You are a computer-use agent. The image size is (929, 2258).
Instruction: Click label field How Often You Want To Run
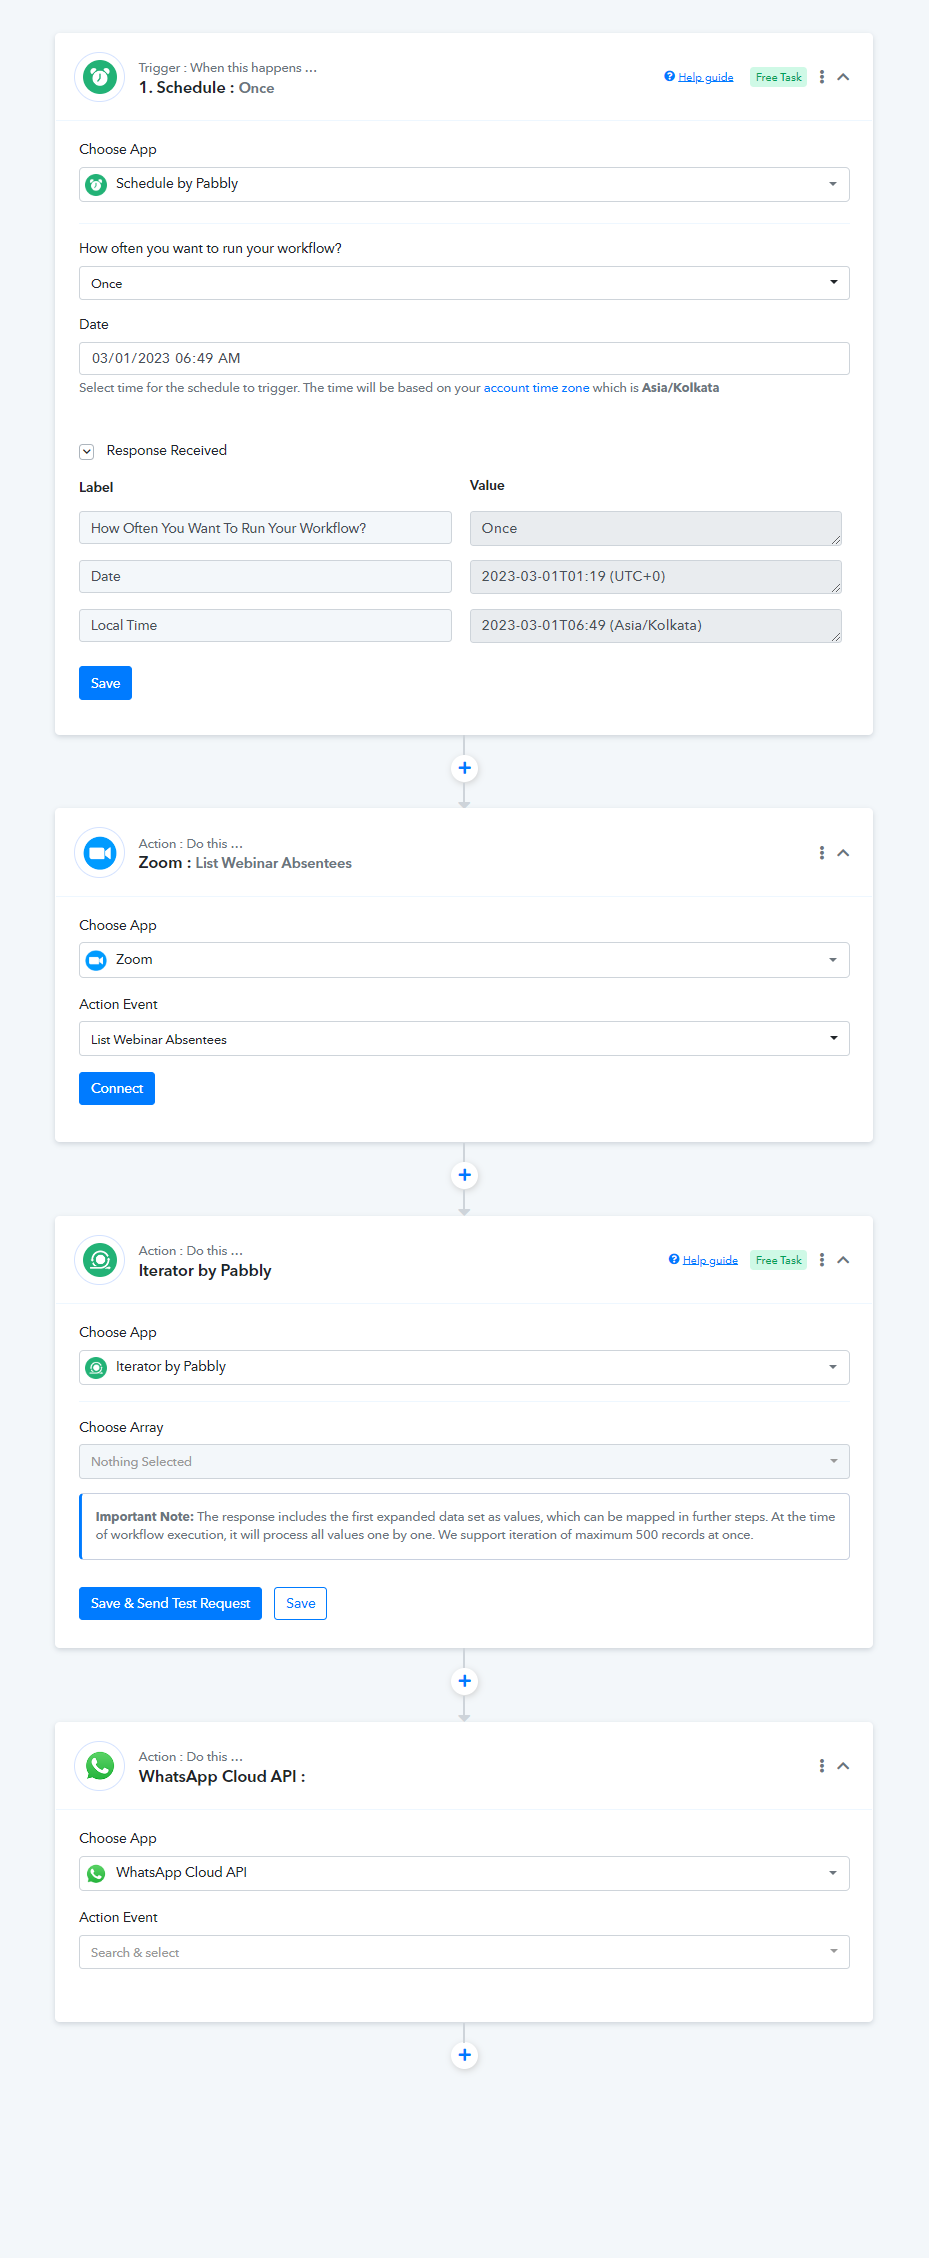[x=265, y=528]
